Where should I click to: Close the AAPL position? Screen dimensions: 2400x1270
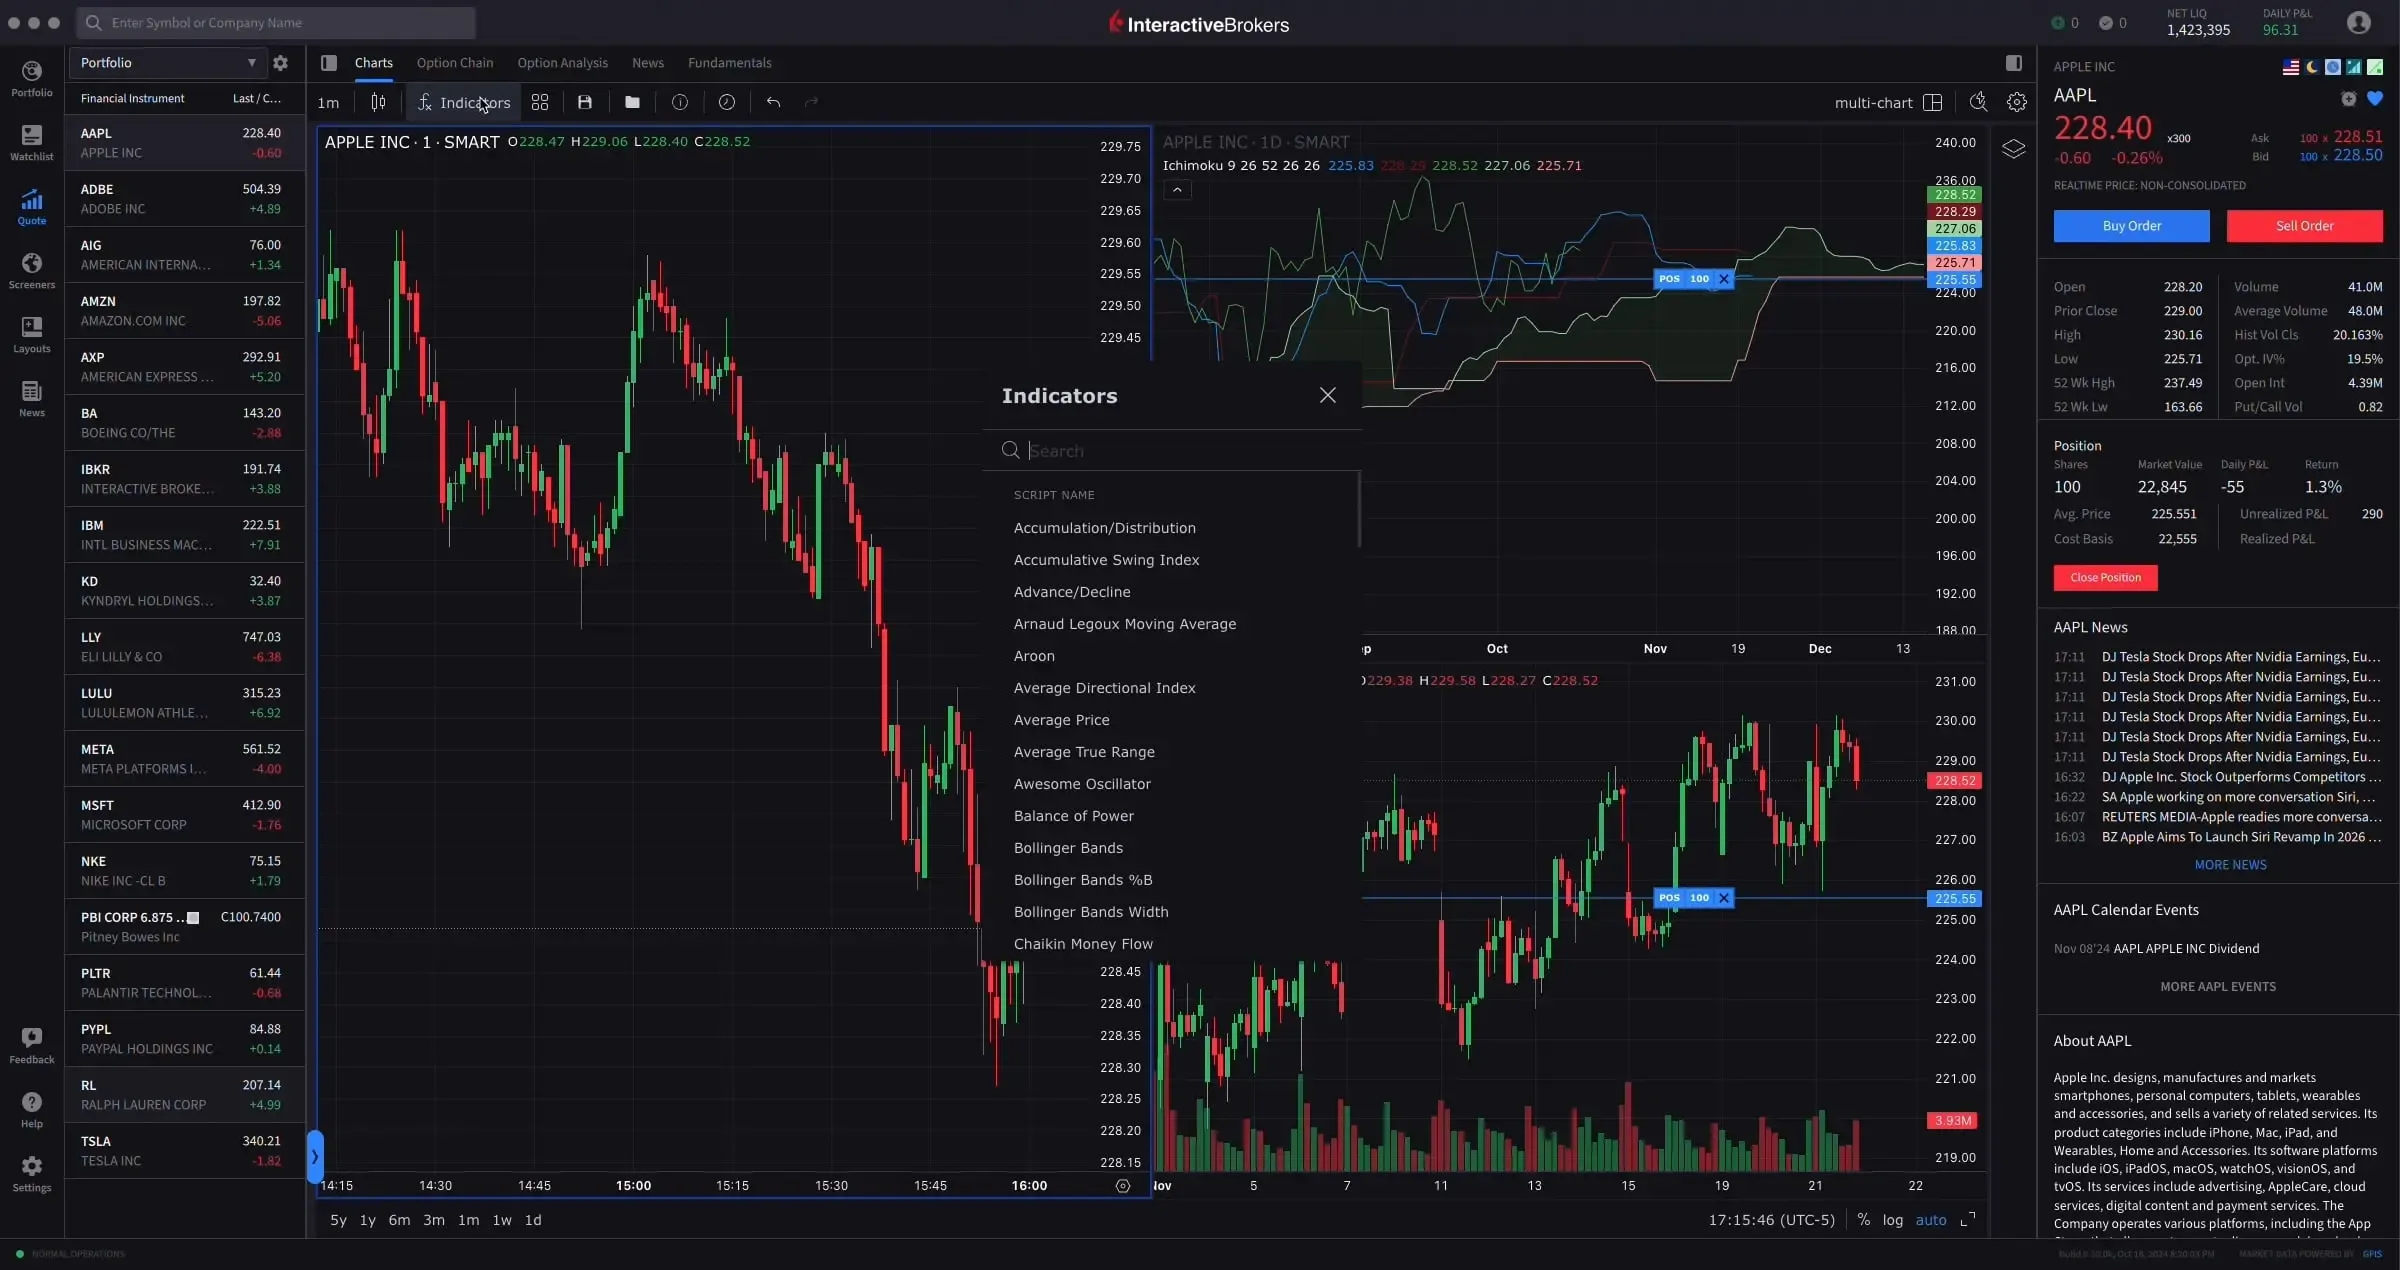point(2104,577)
